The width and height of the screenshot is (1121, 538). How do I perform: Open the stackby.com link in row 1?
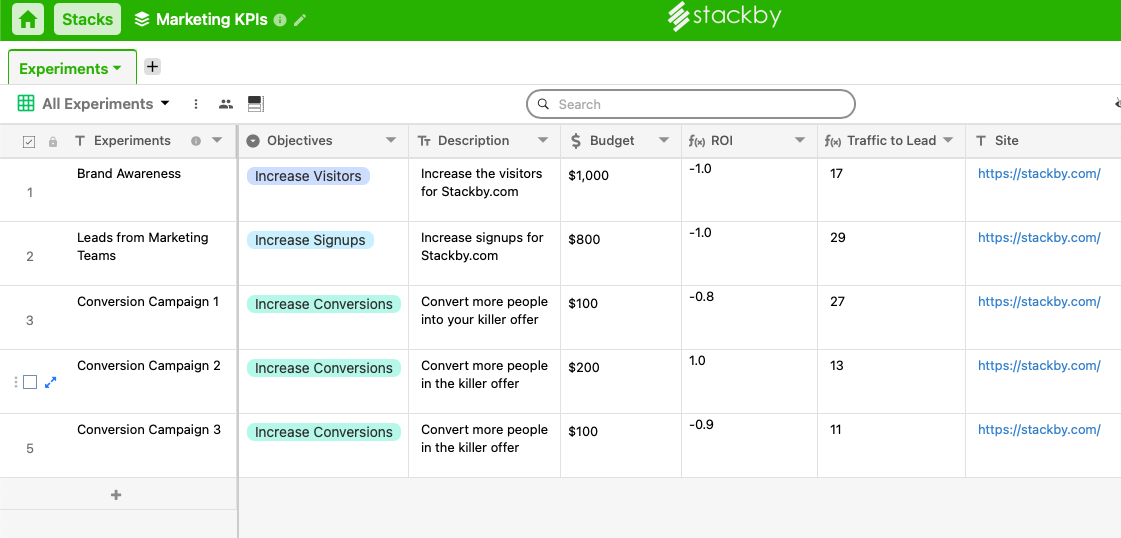1039,174
